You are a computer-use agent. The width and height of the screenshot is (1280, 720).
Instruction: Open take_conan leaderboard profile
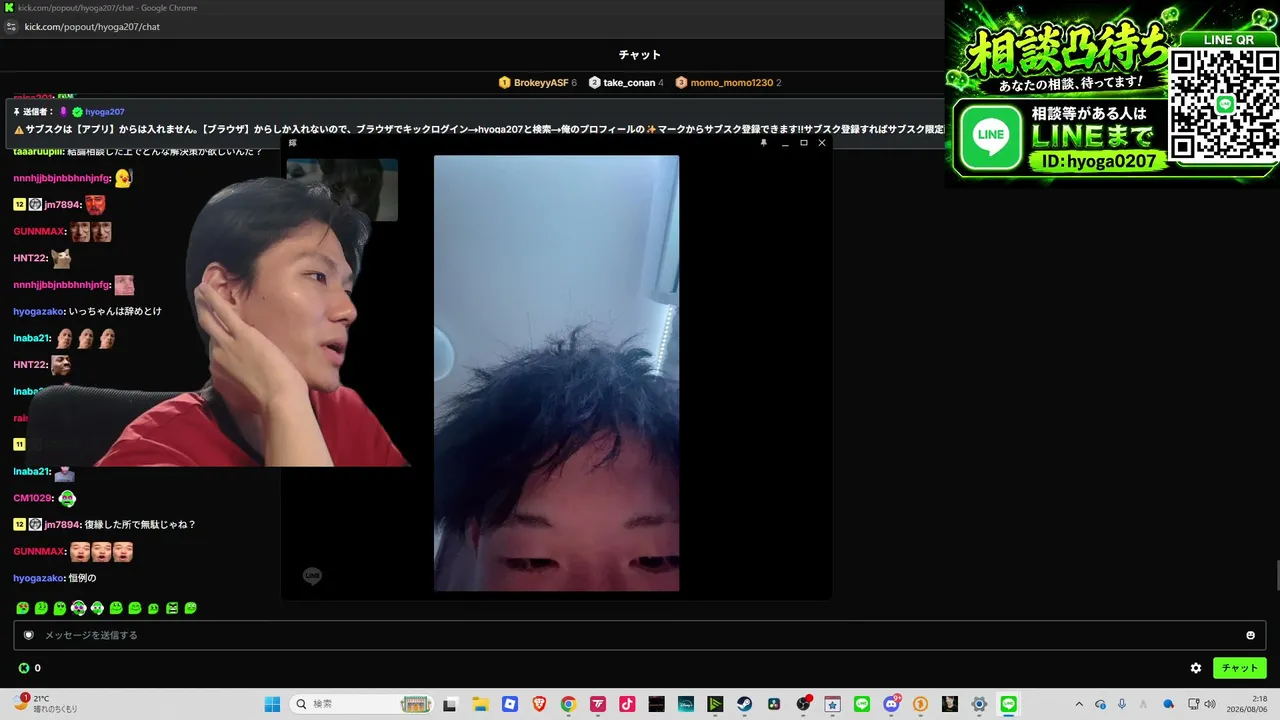[627, 83]
